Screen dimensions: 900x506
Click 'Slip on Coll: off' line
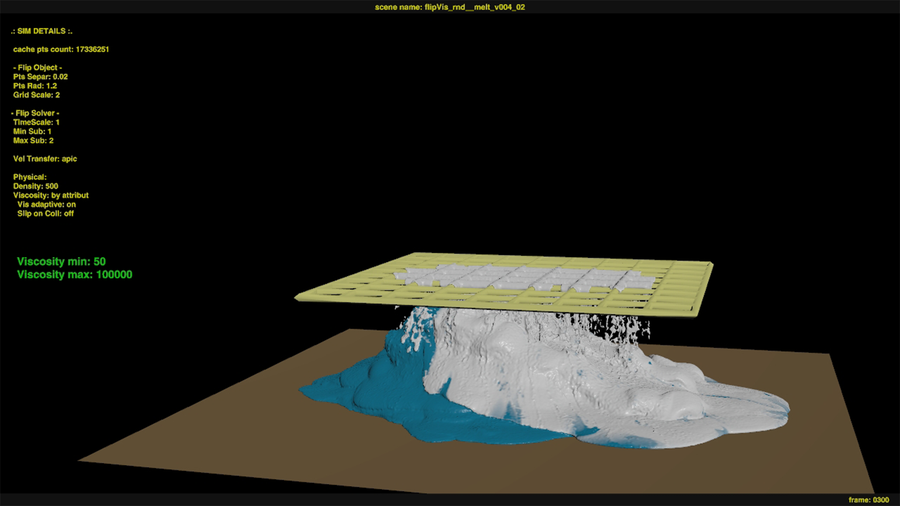tap(45, 214)
